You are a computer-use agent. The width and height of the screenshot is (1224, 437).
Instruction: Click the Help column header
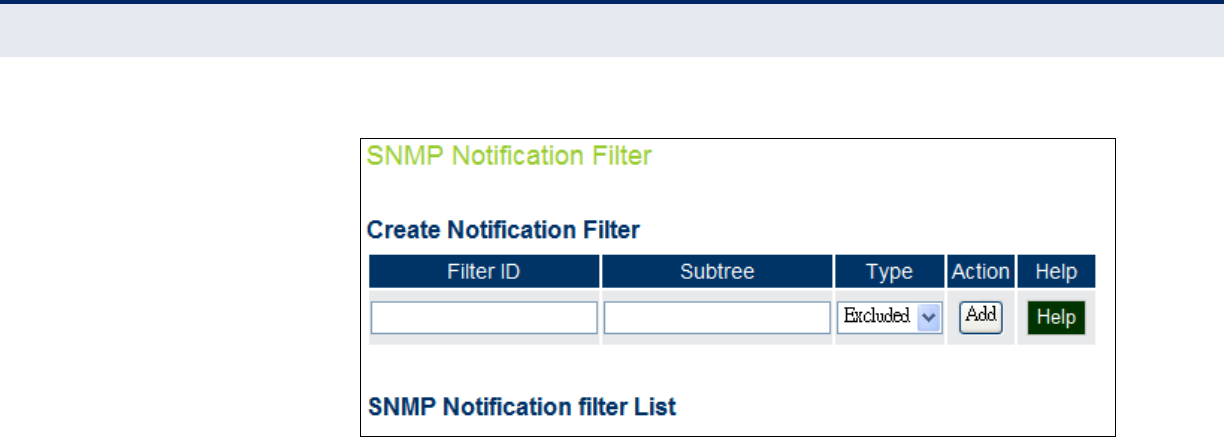(x=1056, y=271)
